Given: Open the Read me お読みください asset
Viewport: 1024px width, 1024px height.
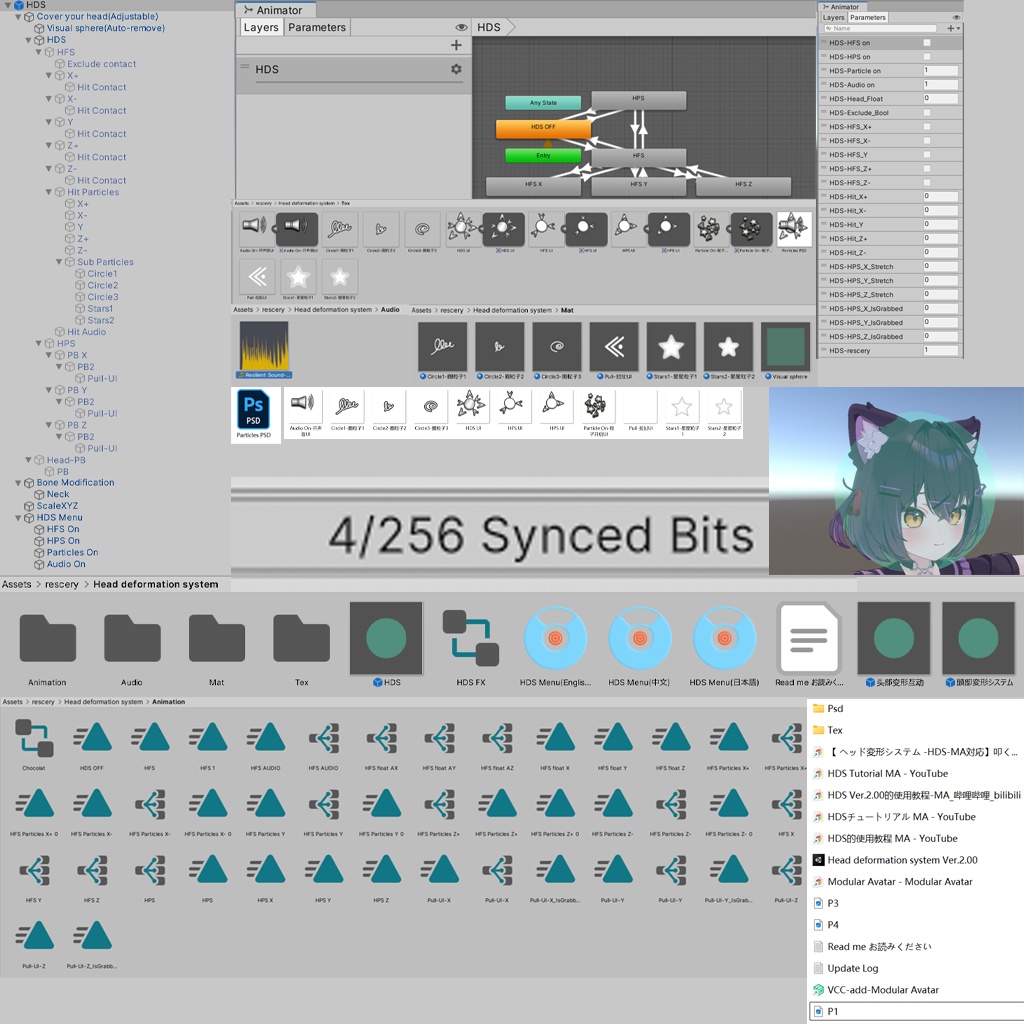Looking at the screenshot, I should (810, 640).
